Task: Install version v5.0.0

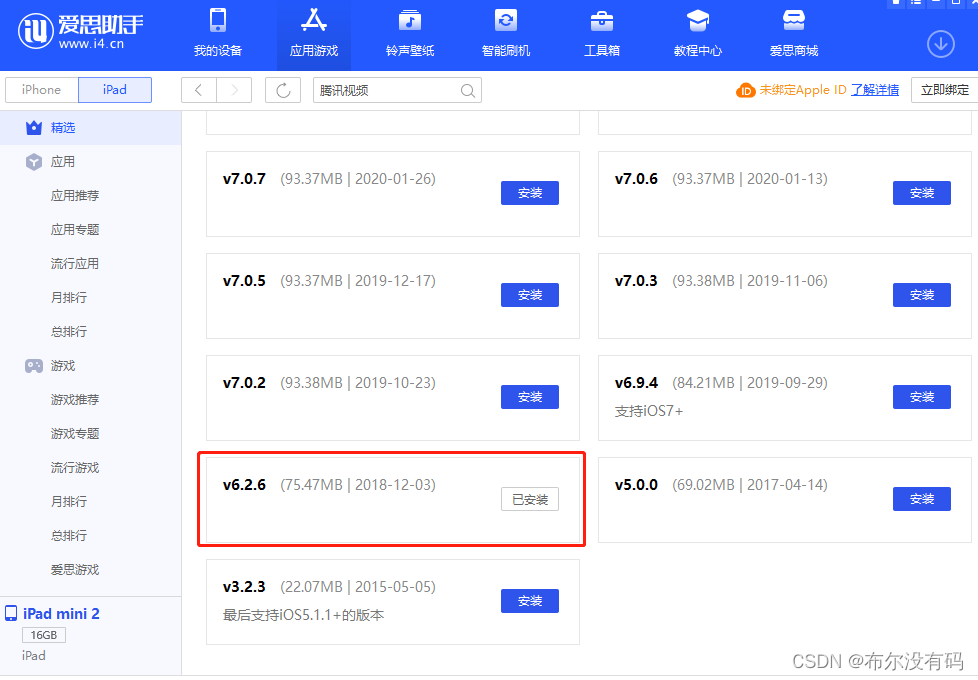Action: [922, 499]
